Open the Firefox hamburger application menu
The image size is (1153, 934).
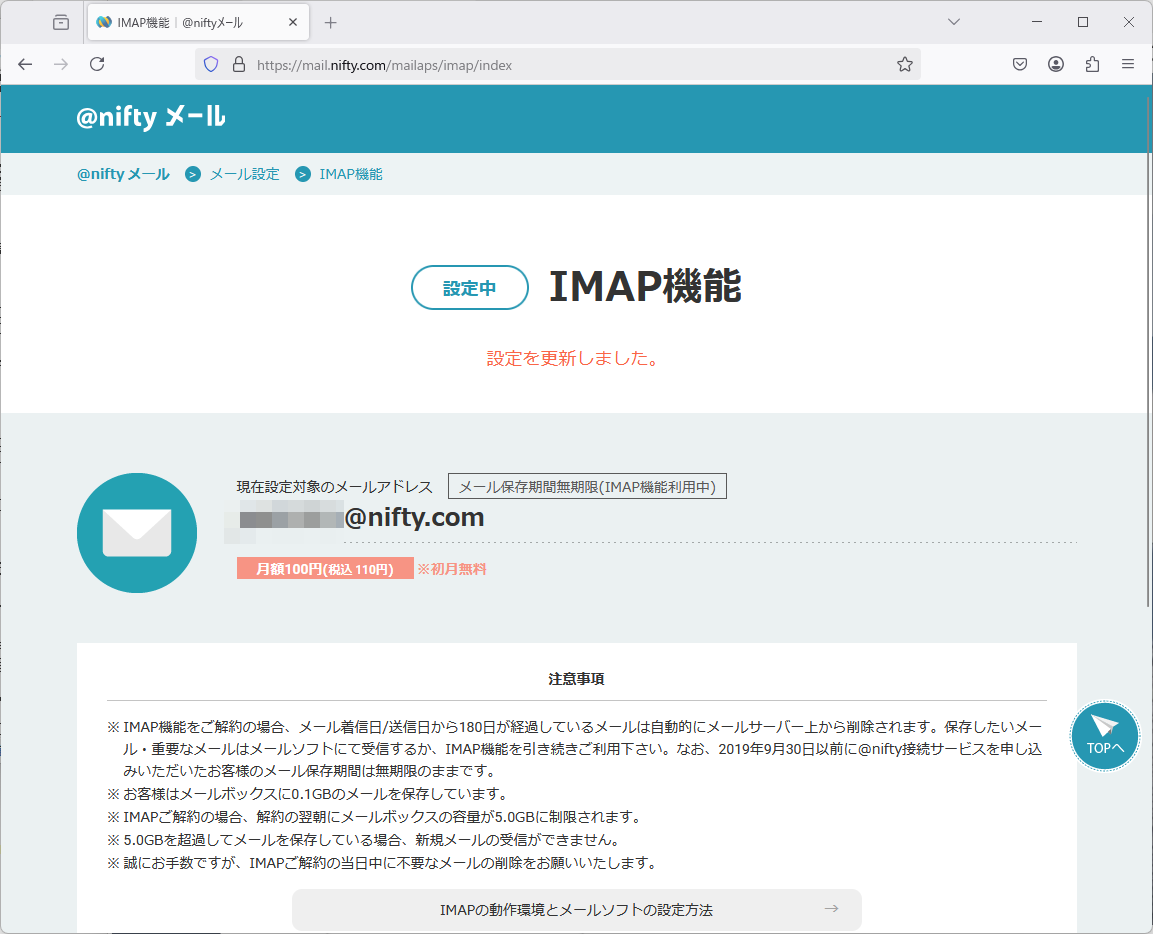click(1128, 64)
